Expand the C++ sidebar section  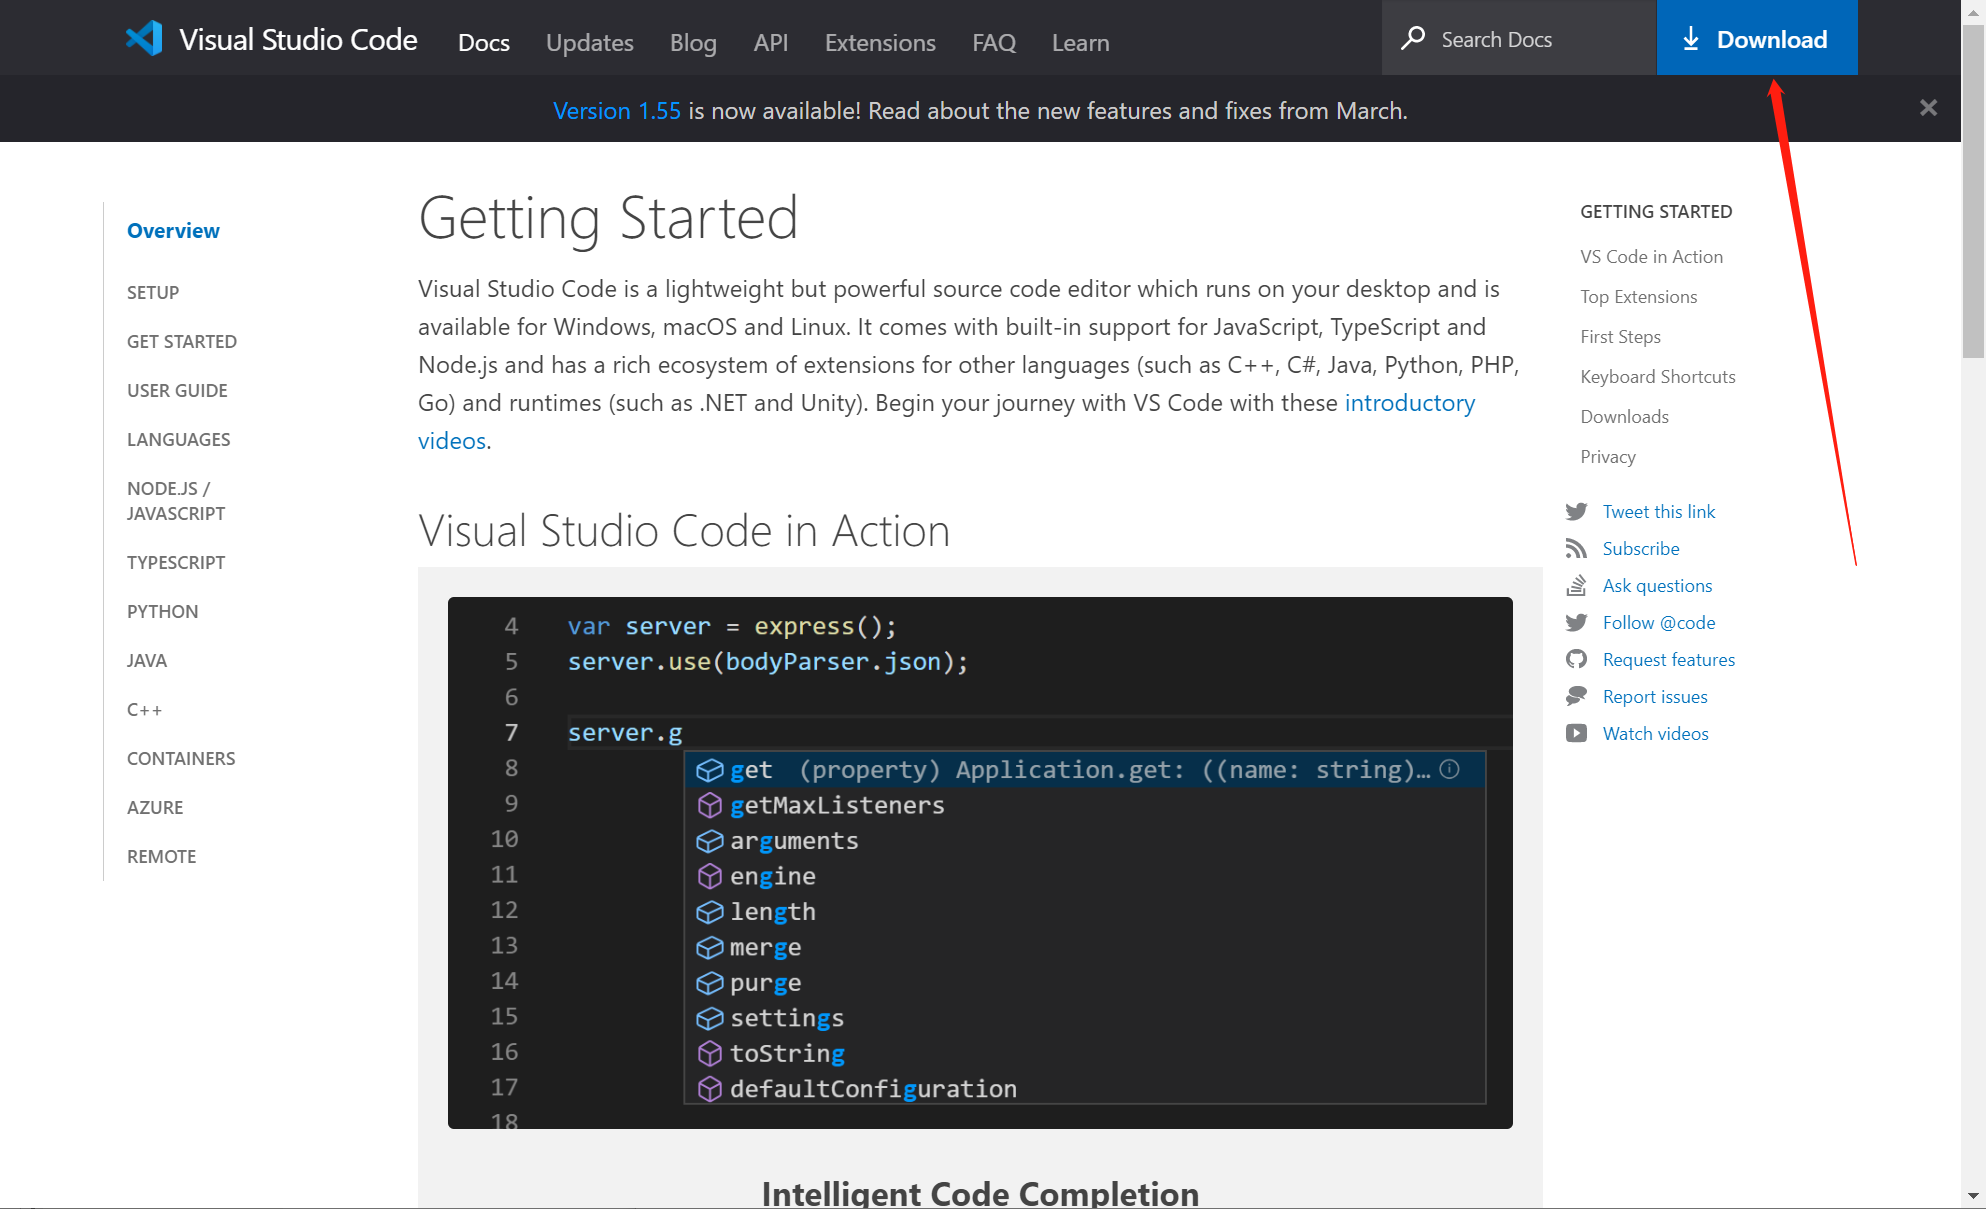(144, 710)
